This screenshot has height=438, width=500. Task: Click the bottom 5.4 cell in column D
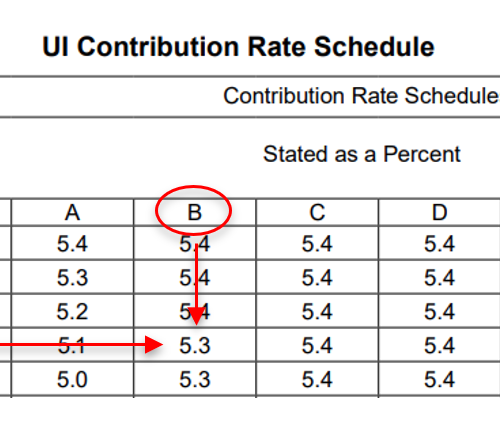[x=439, y=379]
